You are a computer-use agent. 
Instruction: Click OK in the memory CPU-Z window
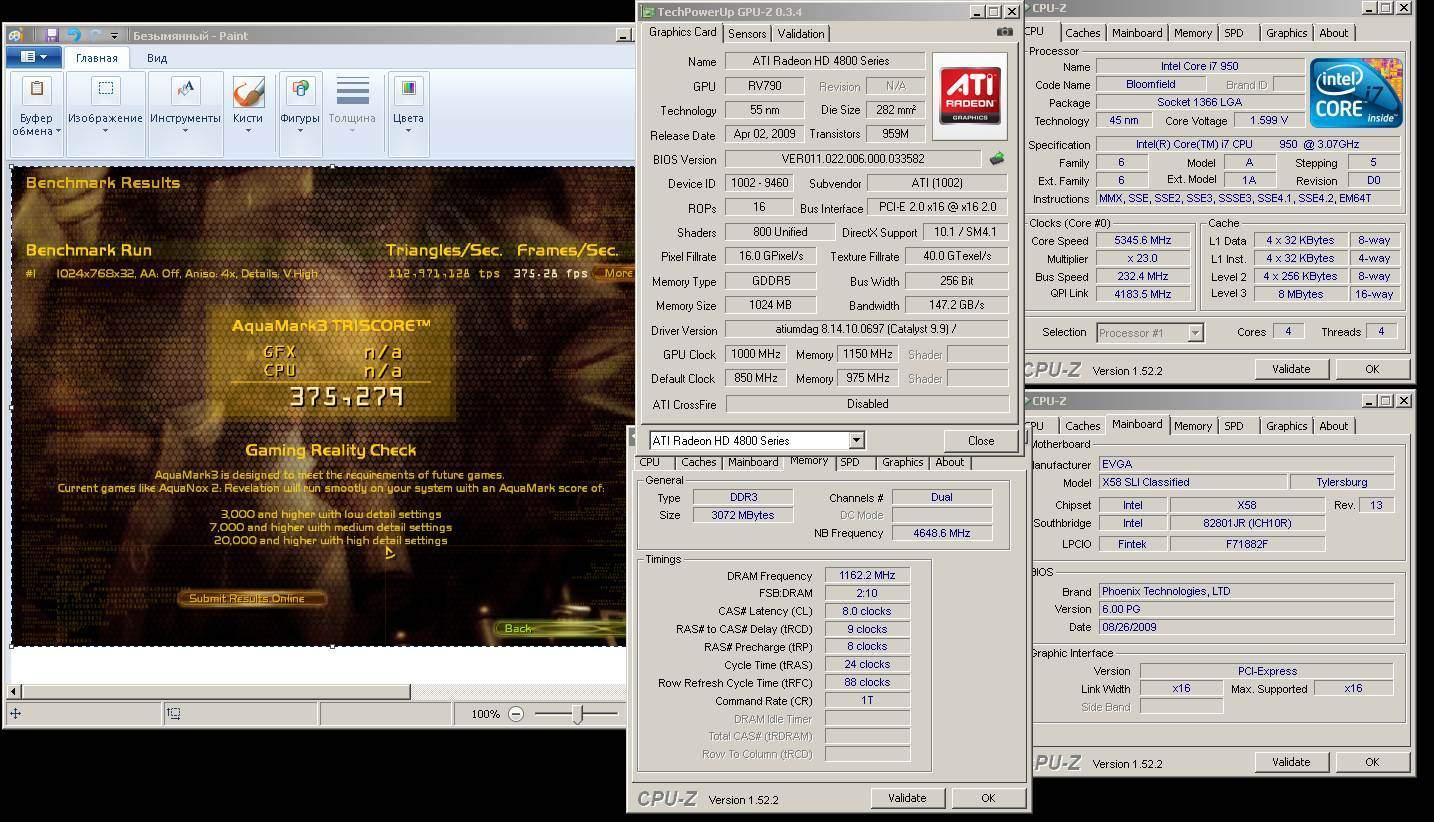coord(987,798)
